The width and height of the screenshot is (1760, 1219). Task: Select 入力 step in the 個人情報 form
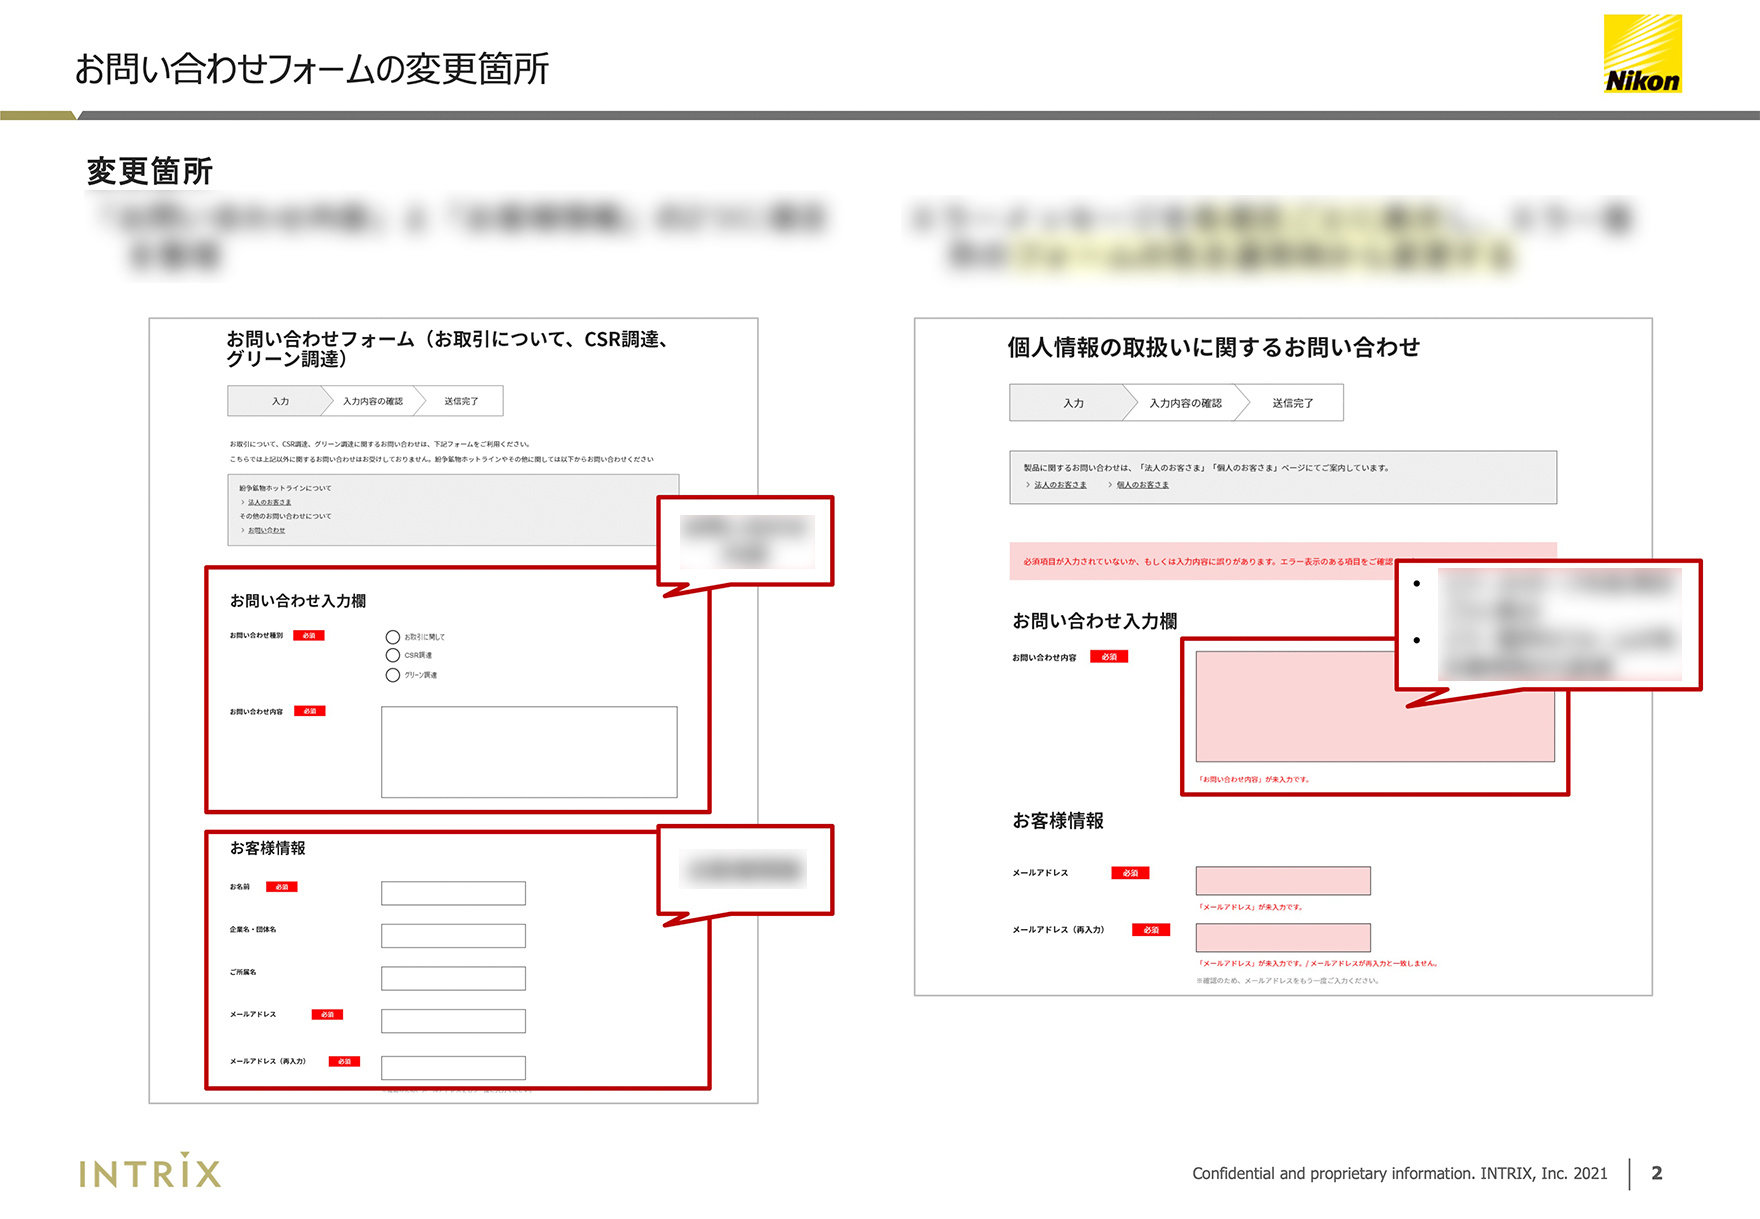[1074, 403]
